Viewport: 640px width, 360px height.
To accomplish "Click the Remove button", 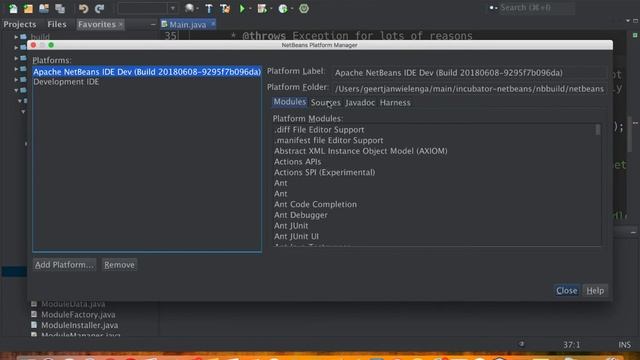I will point(119,265).
